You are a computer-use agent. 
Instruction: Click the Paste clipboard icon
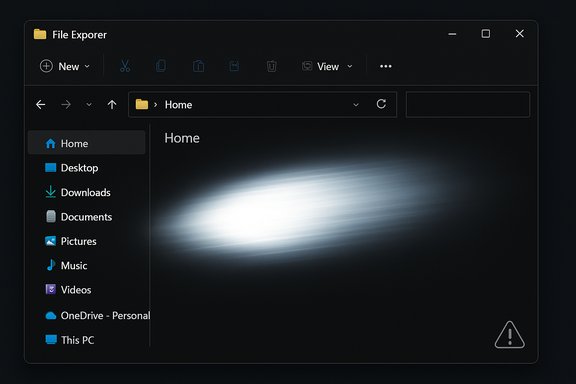[x=198, y=66]
